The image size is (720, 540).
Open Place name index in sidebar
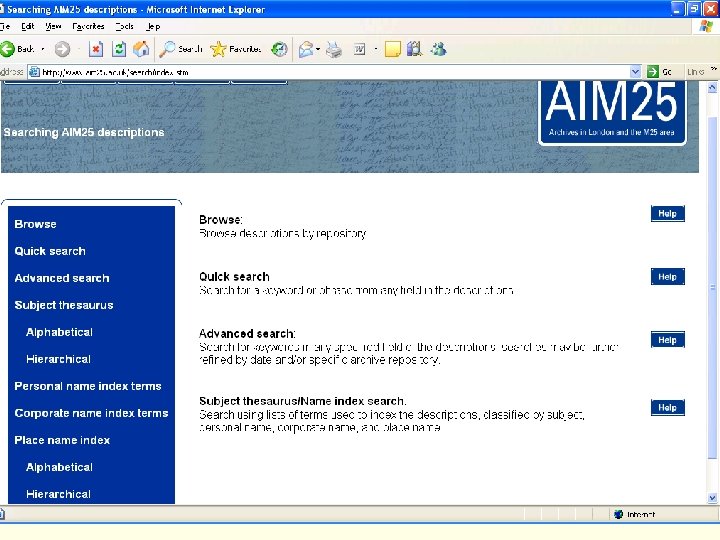[62, 440]
